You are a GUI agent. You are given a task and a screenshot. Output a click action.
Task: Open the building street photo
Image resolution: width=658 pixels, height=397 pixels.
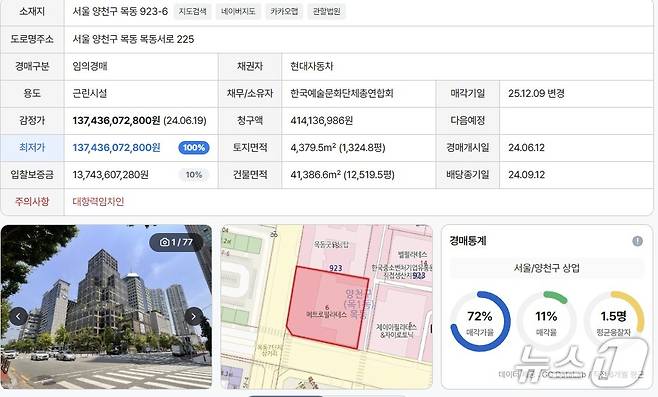[106, 306]
